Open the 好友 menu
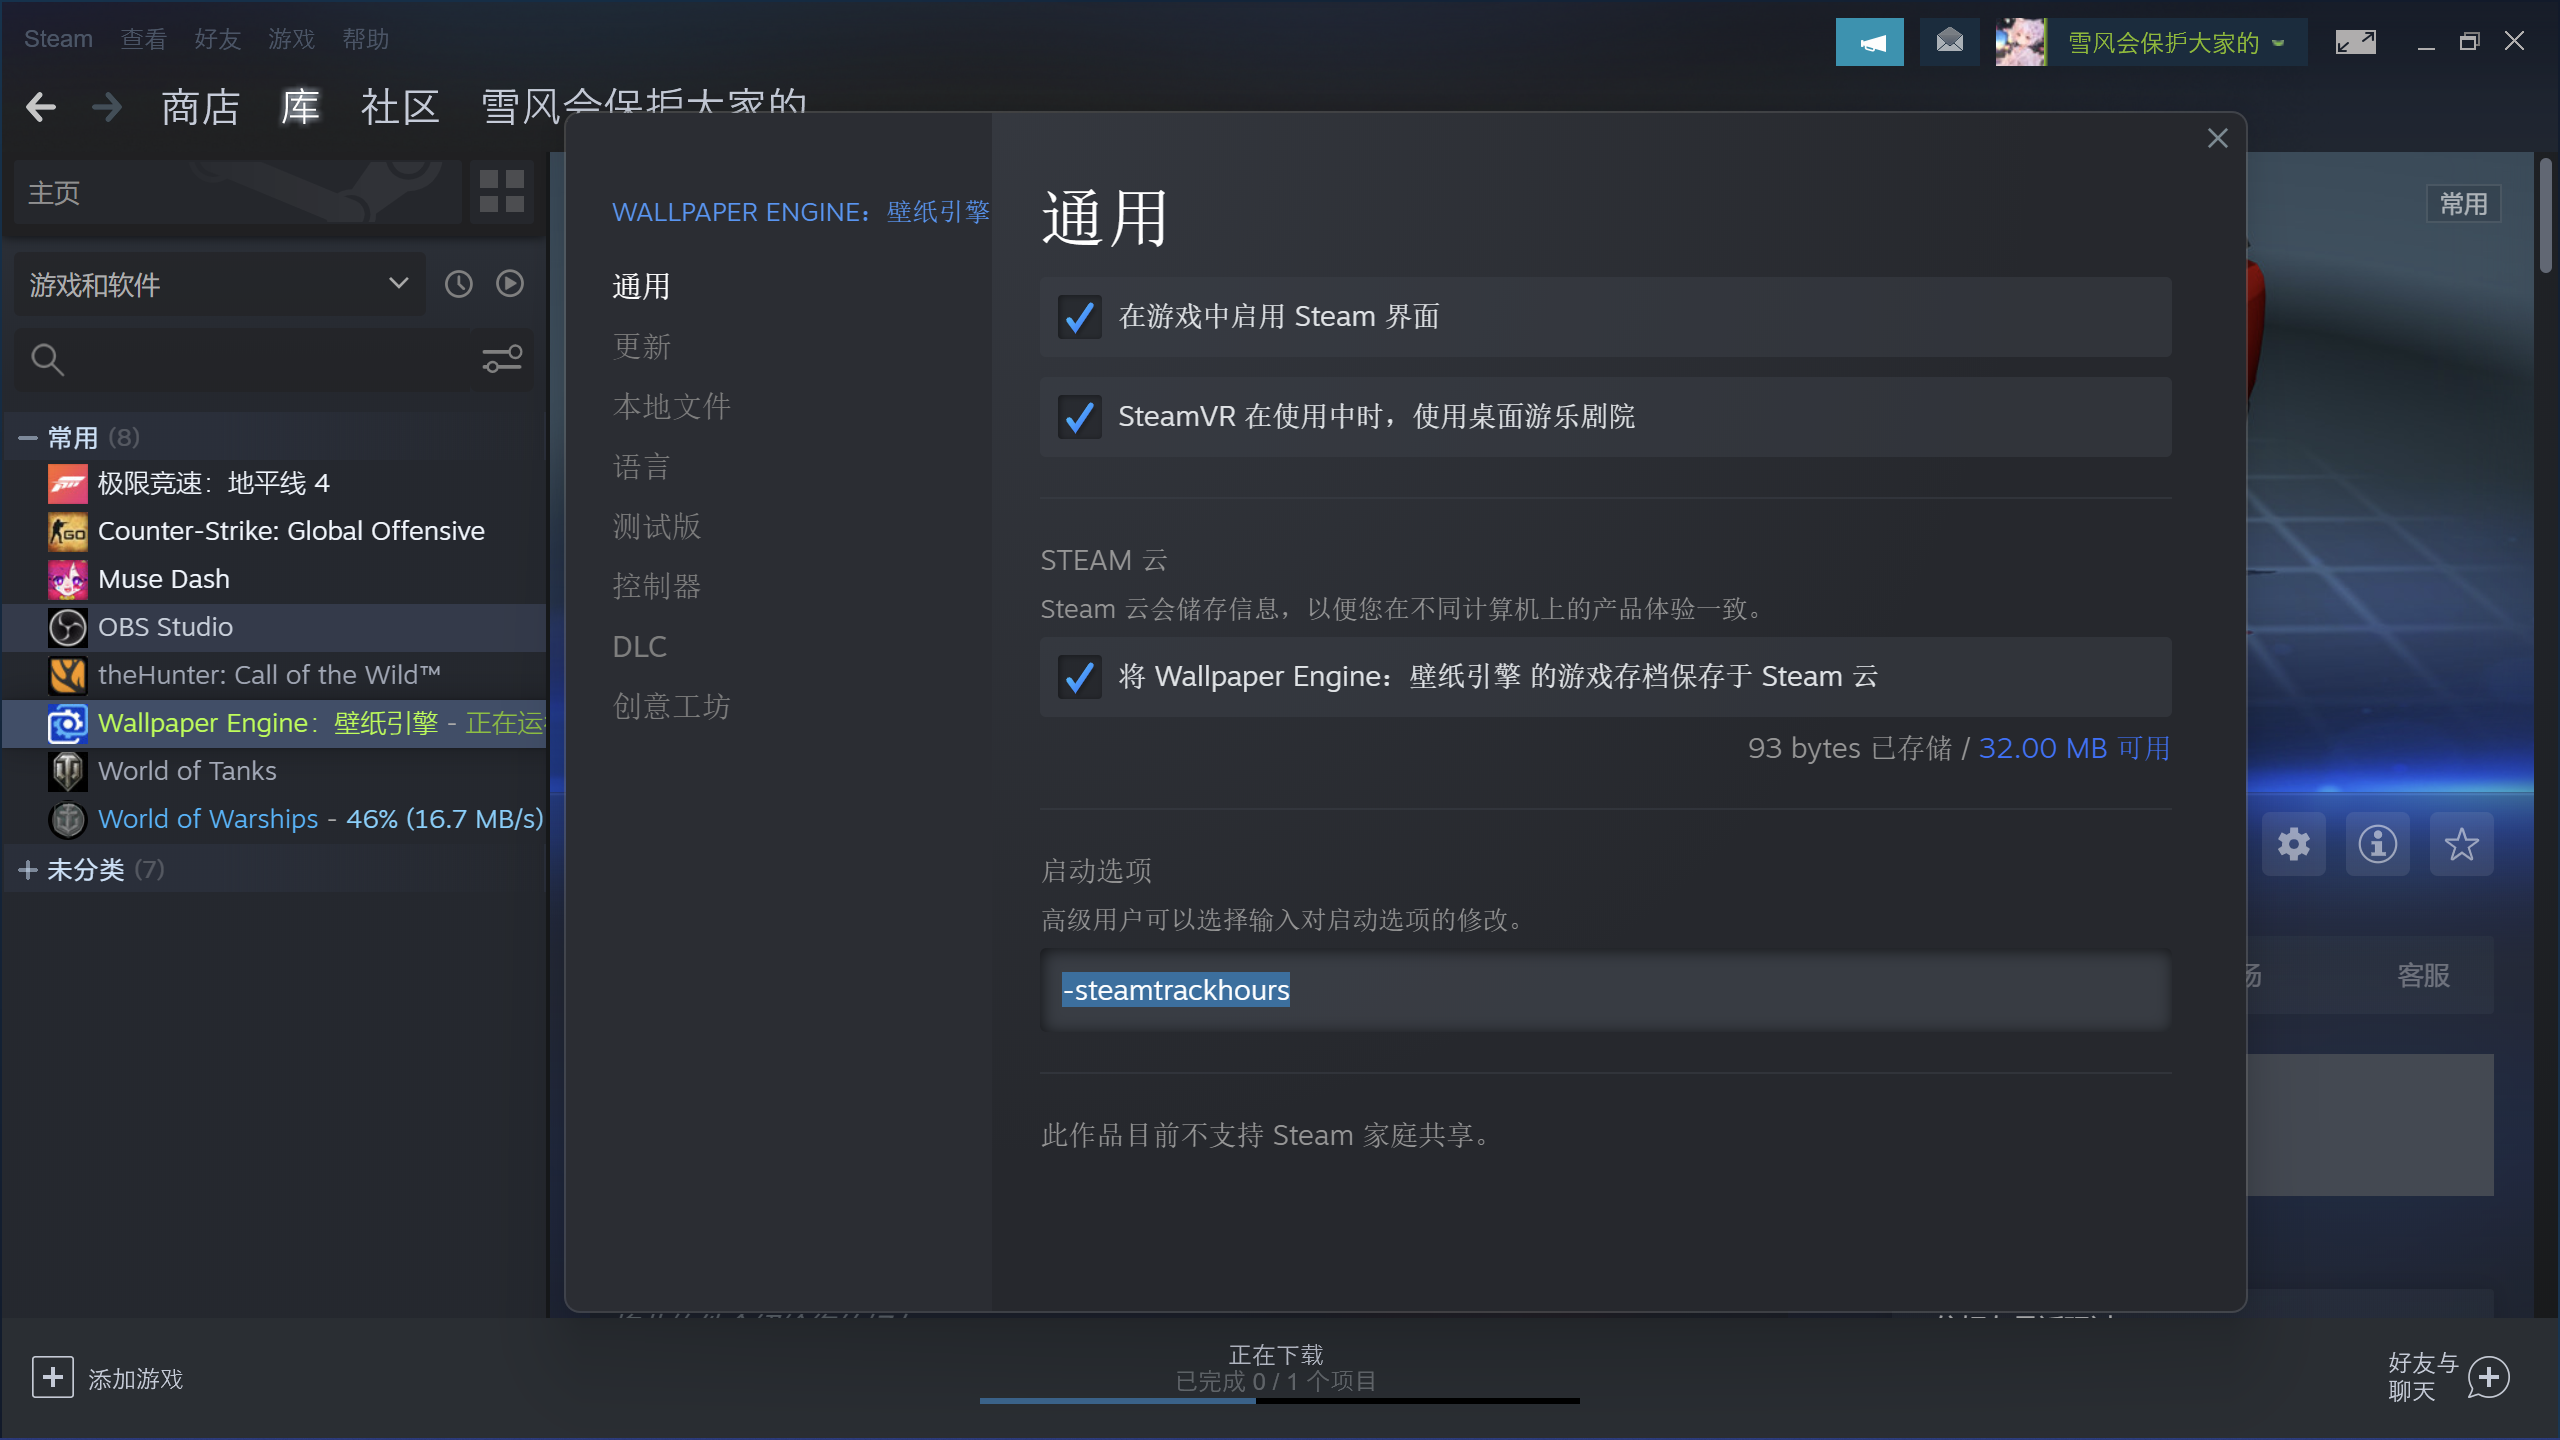 tap(217, 39)
